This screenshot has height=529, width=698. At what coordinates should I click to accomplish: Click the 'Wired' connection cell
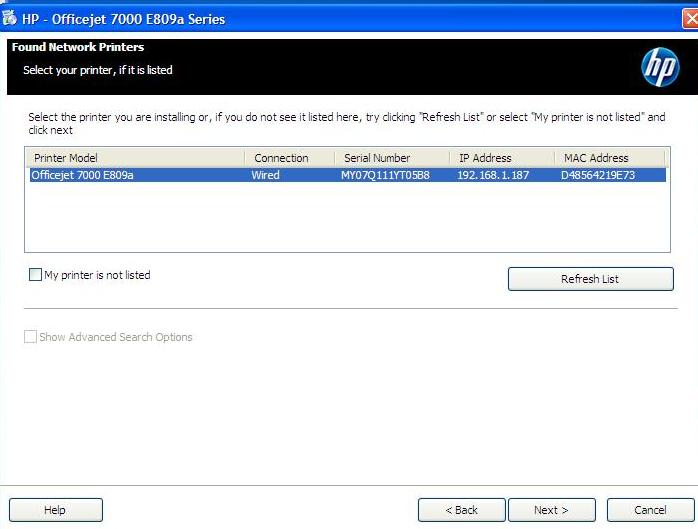[x=265, y=175]
